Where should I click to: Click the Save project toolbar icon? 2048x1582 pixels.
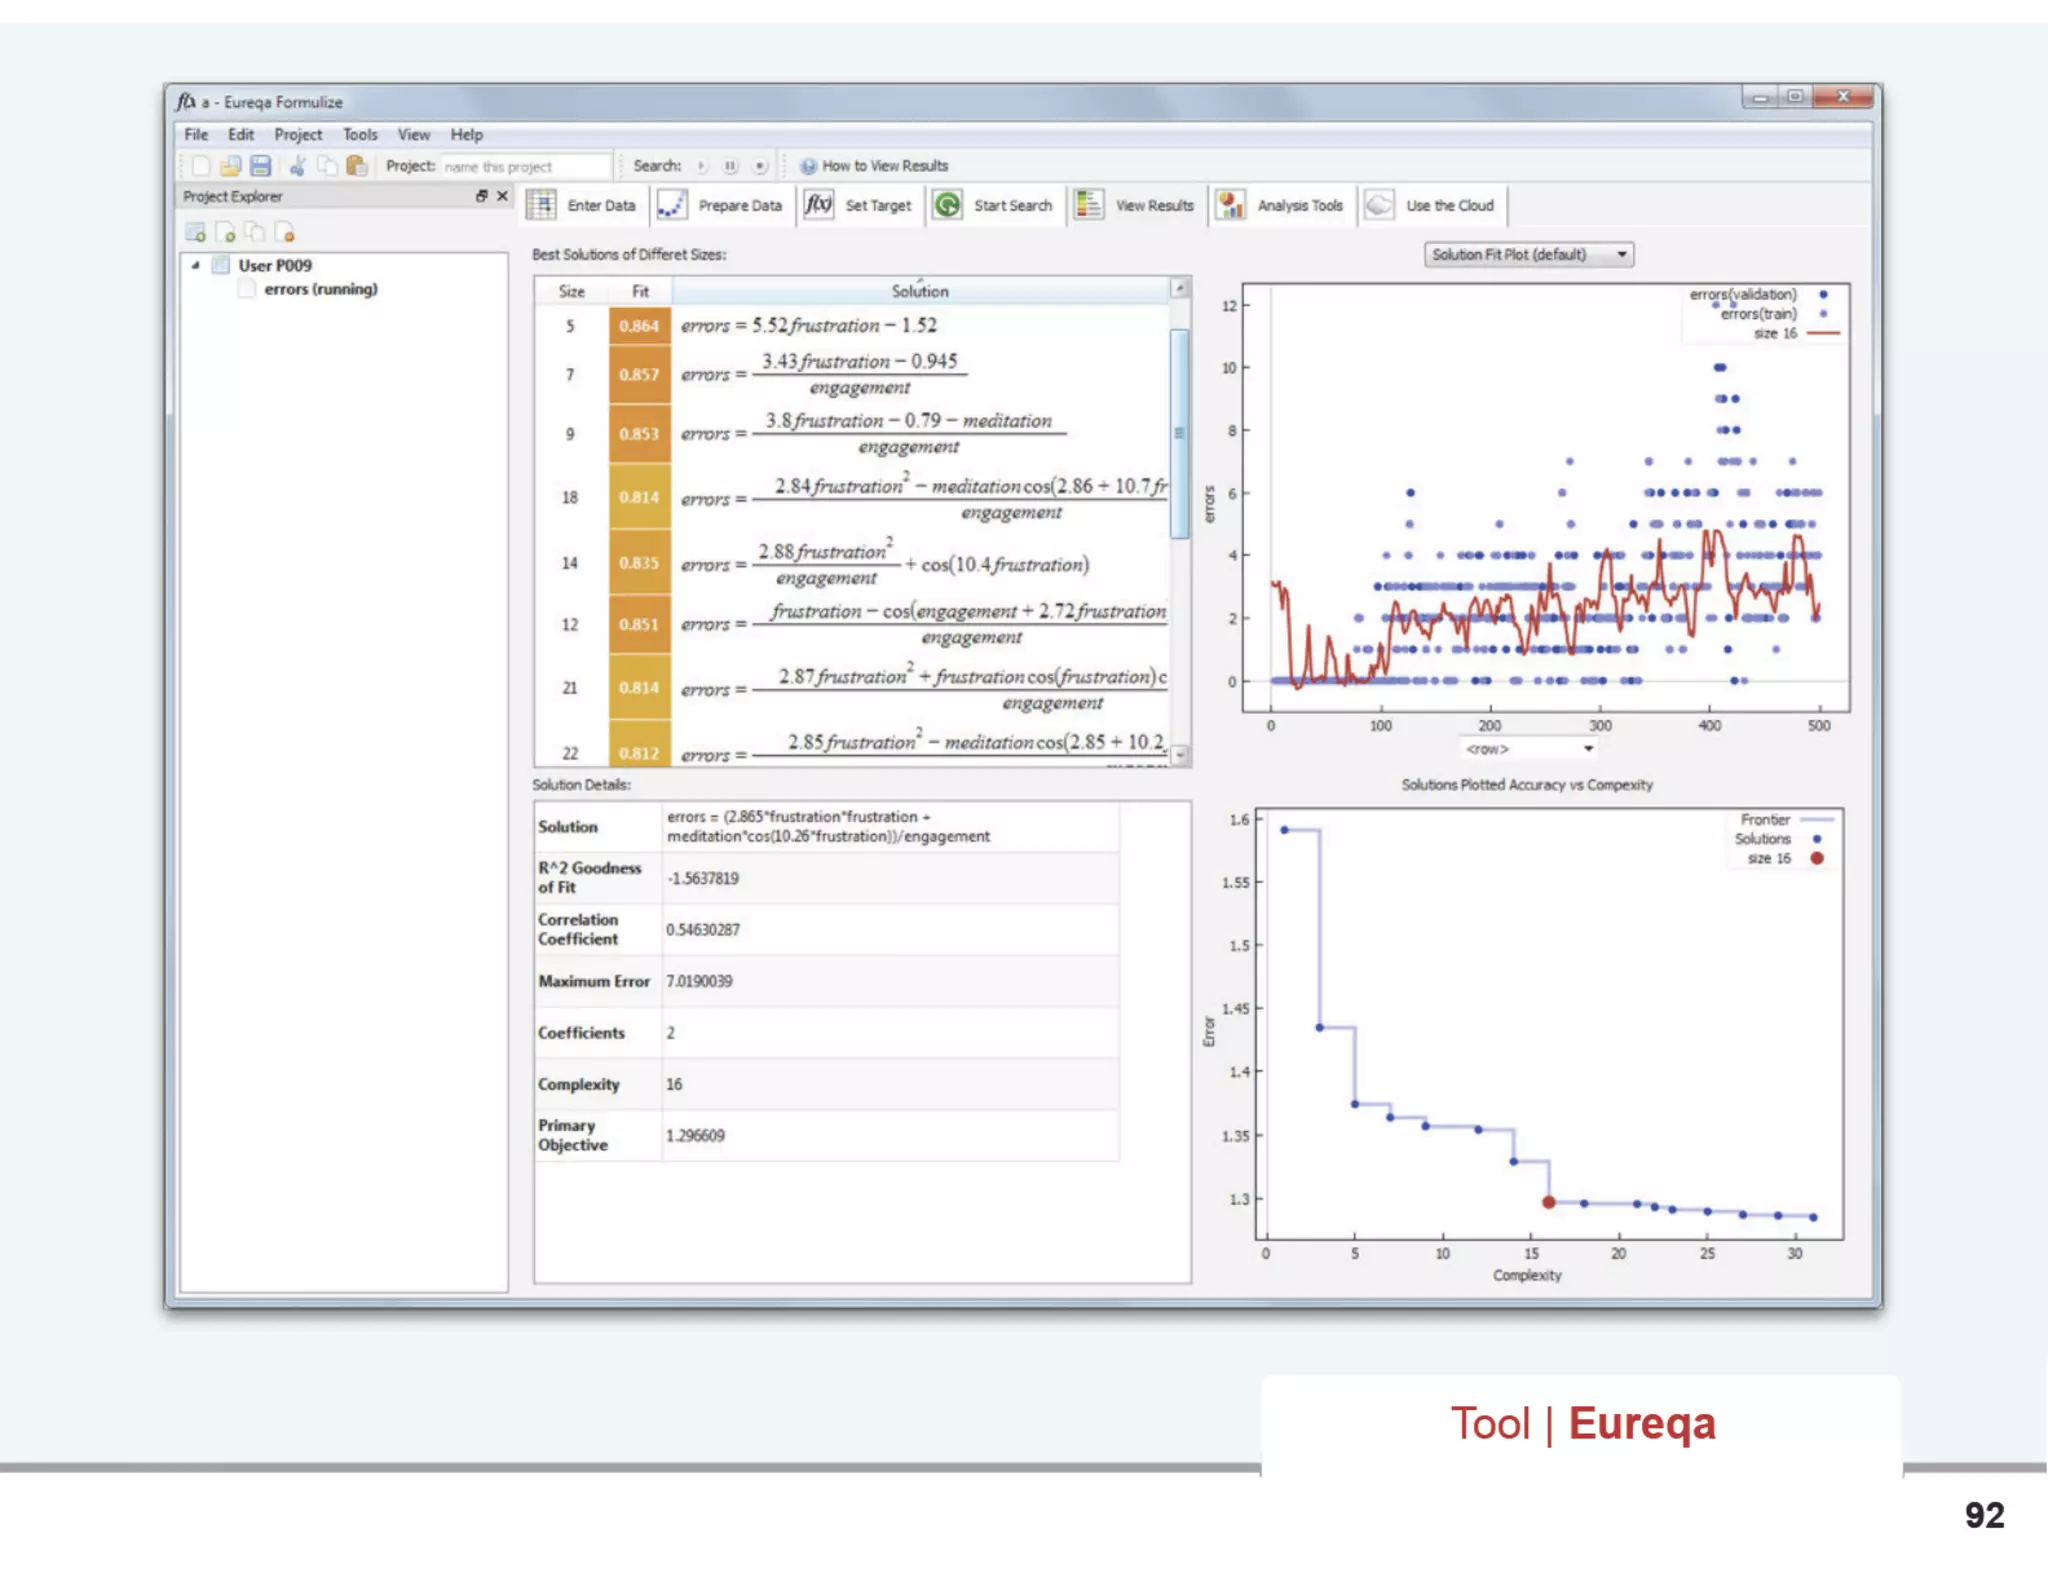(261, 166)
